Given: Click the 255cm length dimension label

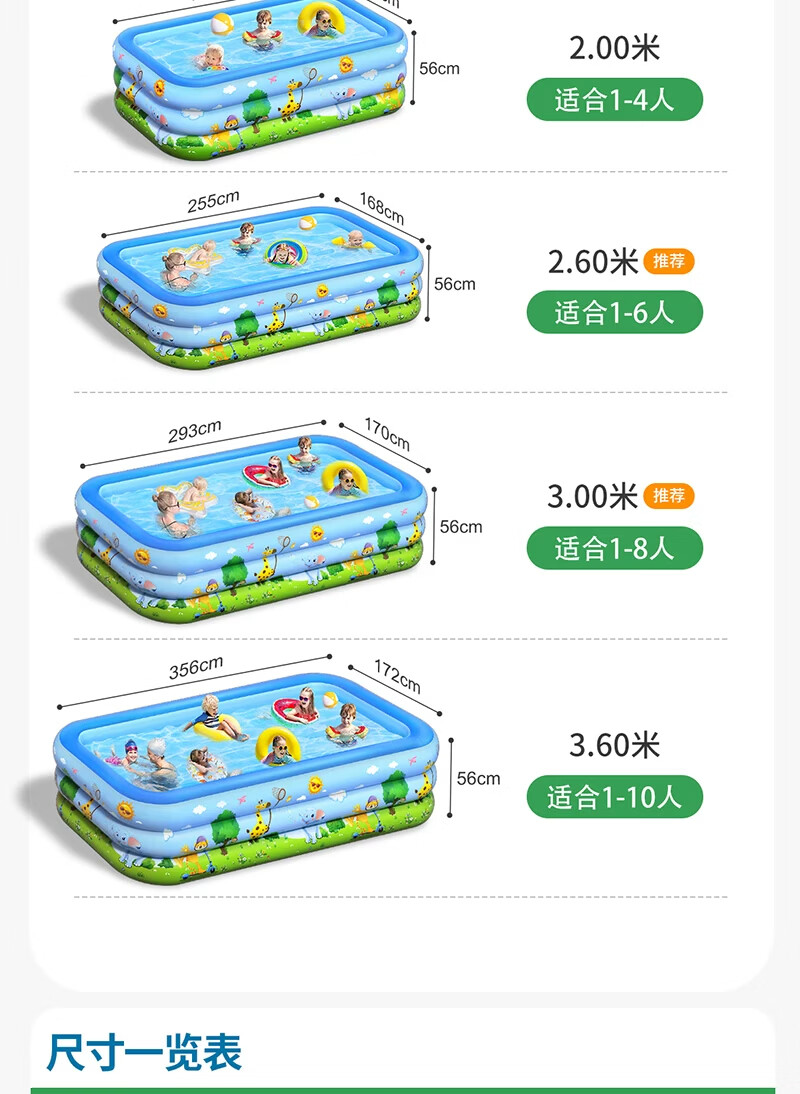Looking at the screenshot, I should (213, 202).
